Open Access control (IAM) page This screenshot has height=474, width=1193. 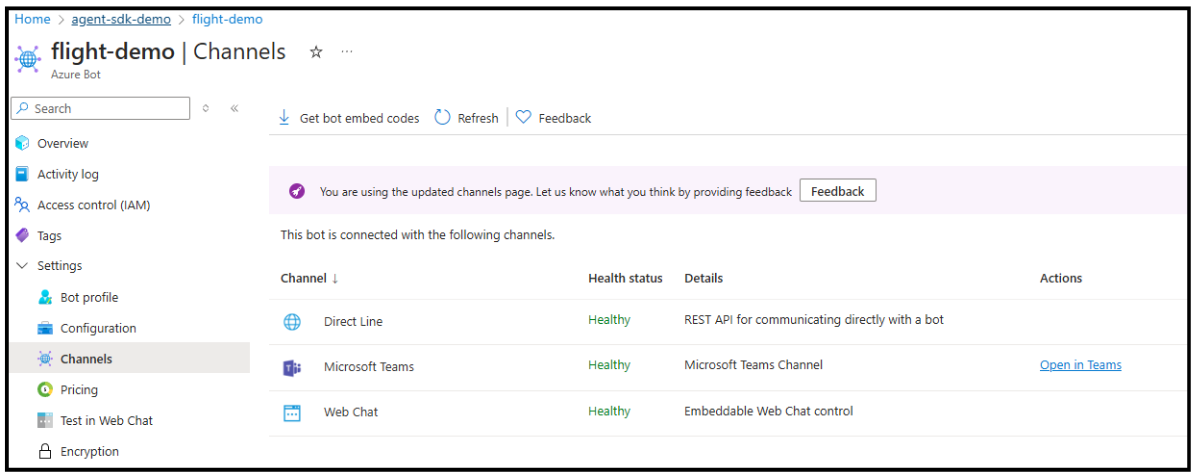pos(93,205)
